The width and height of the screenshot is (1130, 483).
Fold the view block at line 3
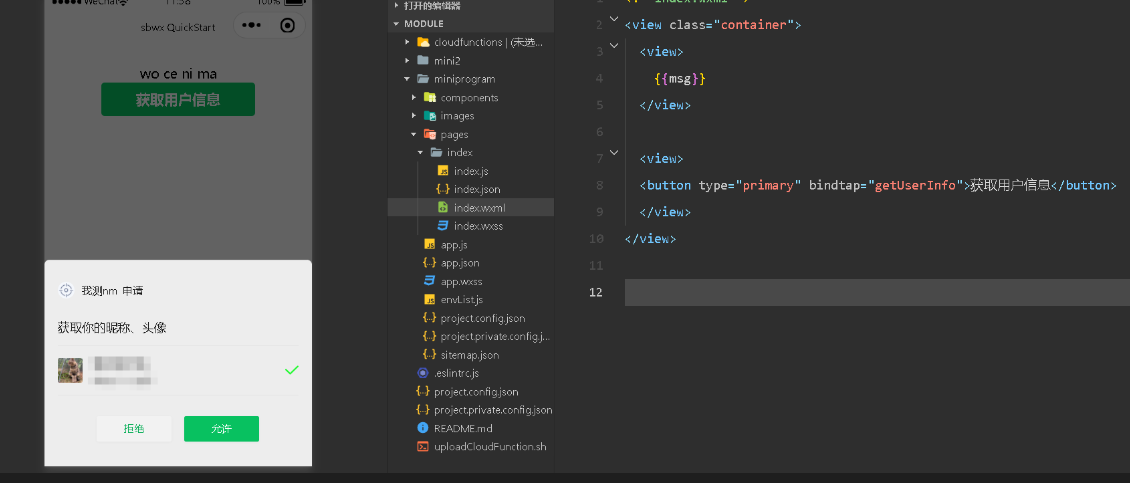(x=613, y=45)
